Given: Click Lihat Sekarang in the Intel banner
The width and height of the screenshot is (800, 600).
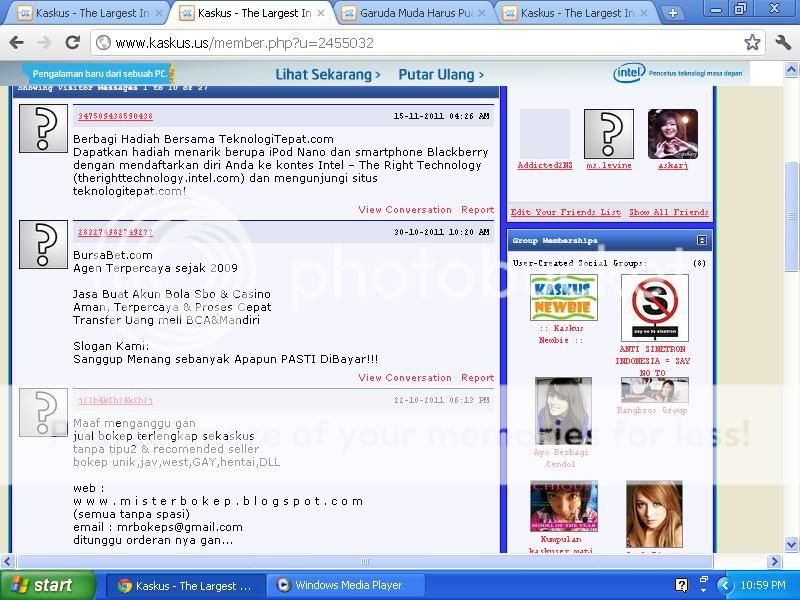Looking at the screenshot, I should coord(328,74).
